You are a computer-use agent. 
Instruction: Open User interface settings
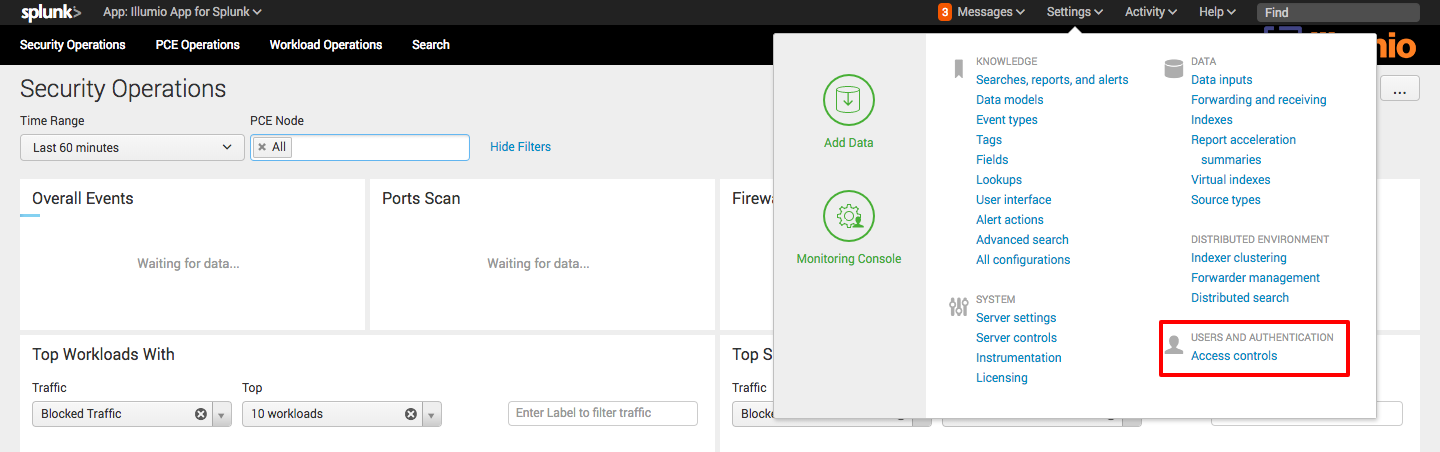(x=1014, y=200)
